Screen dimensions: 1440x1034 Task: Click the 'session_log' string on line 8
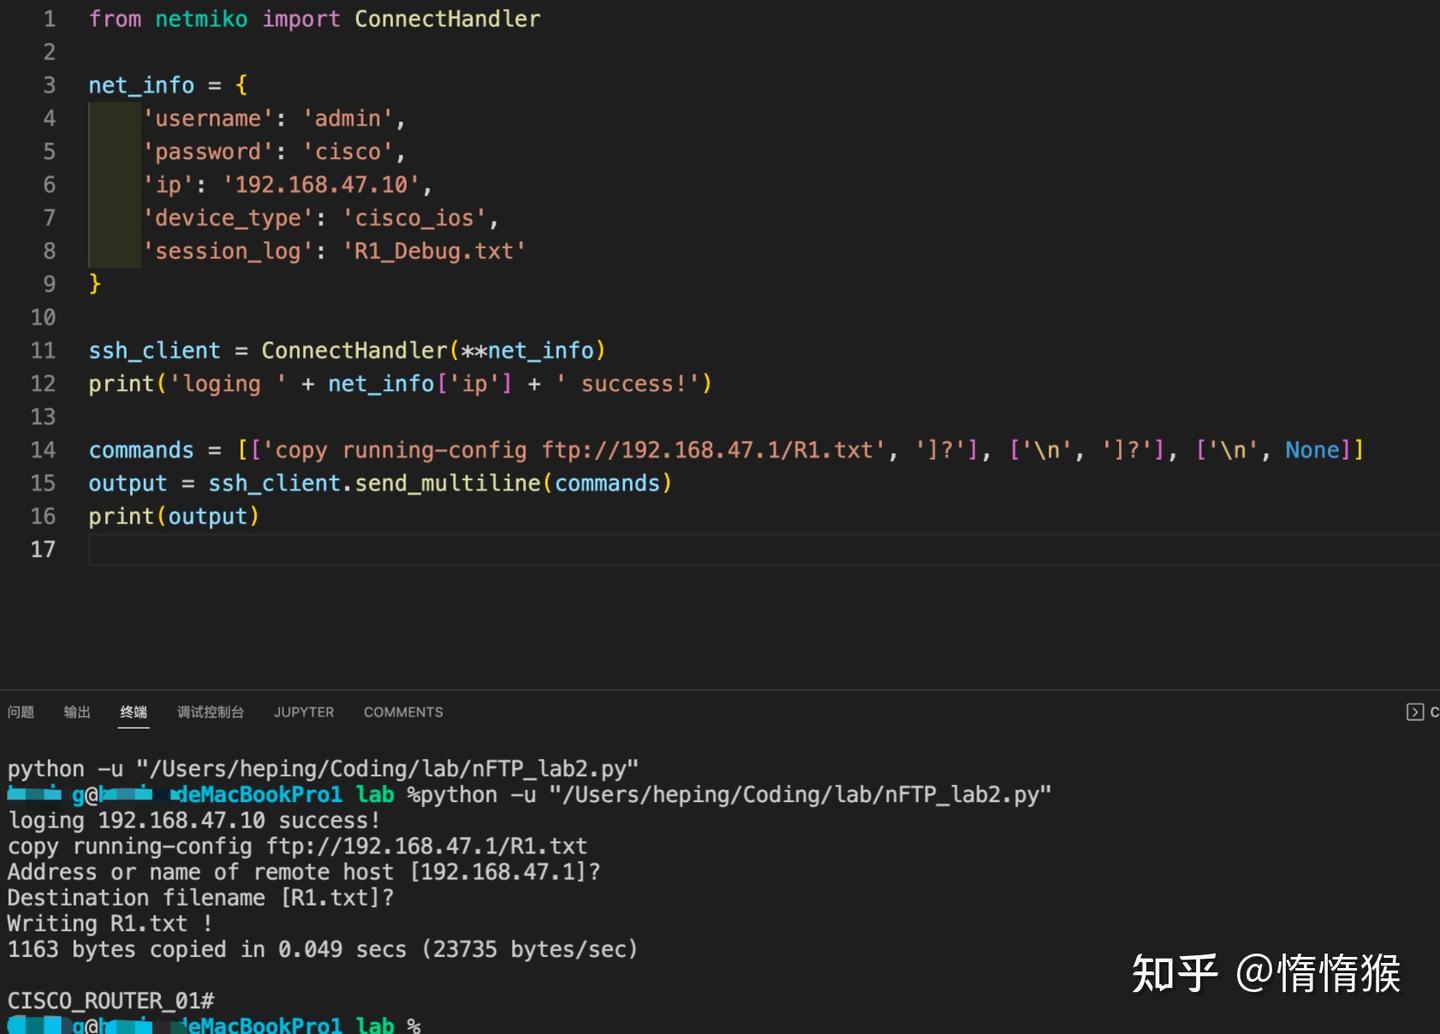click(229, 251)
